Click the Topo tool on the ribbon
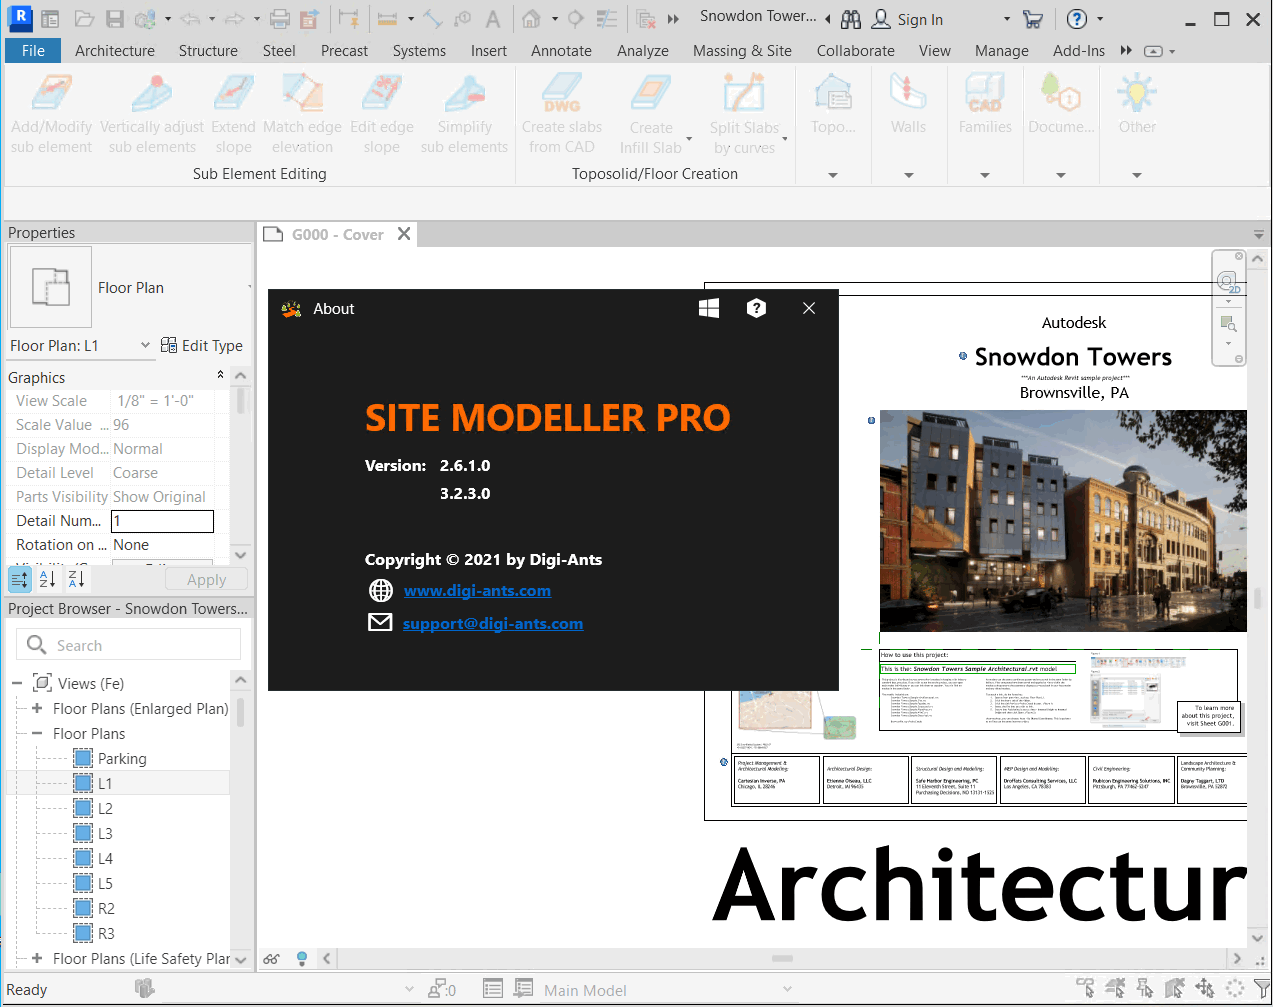The width and height of the screenshot is (1273, 1007). pos(833,110)
